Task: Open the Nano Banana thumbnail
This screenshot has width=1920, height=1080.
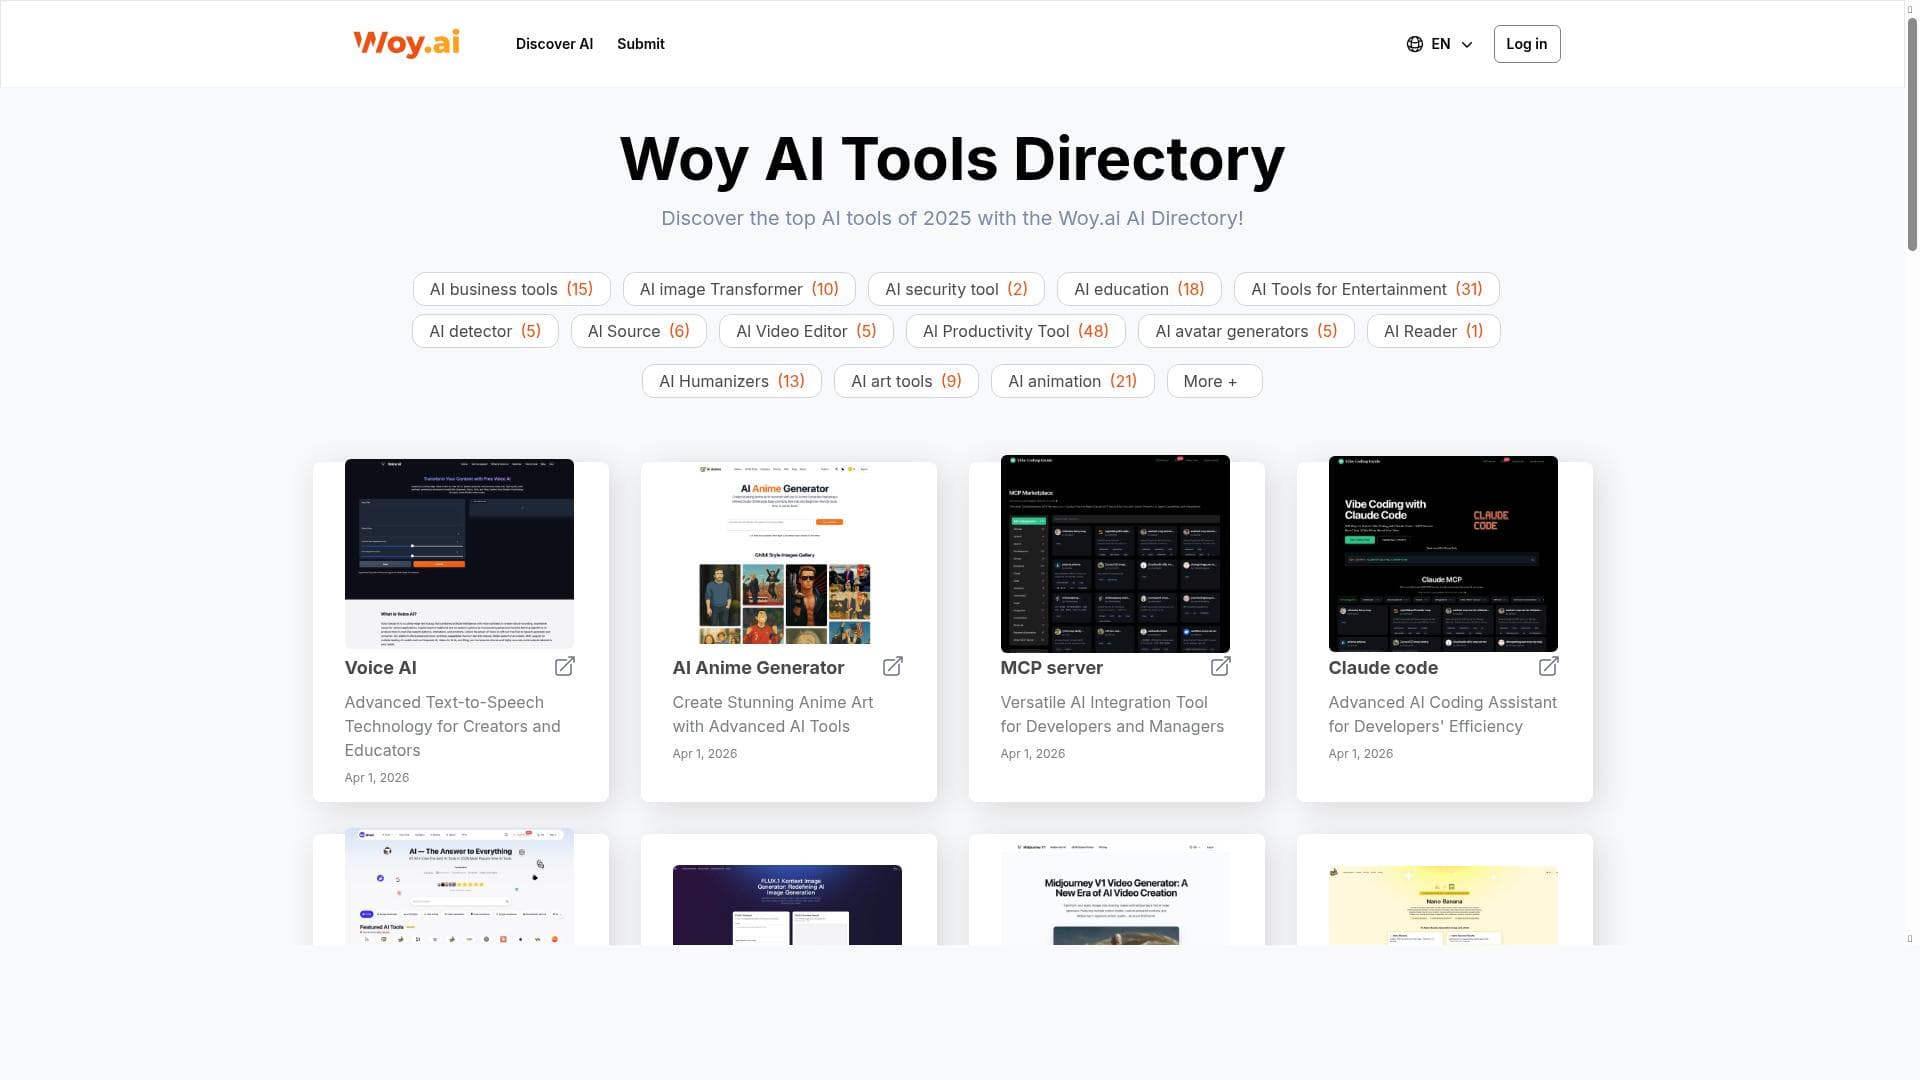Action: coord(1443,905)
